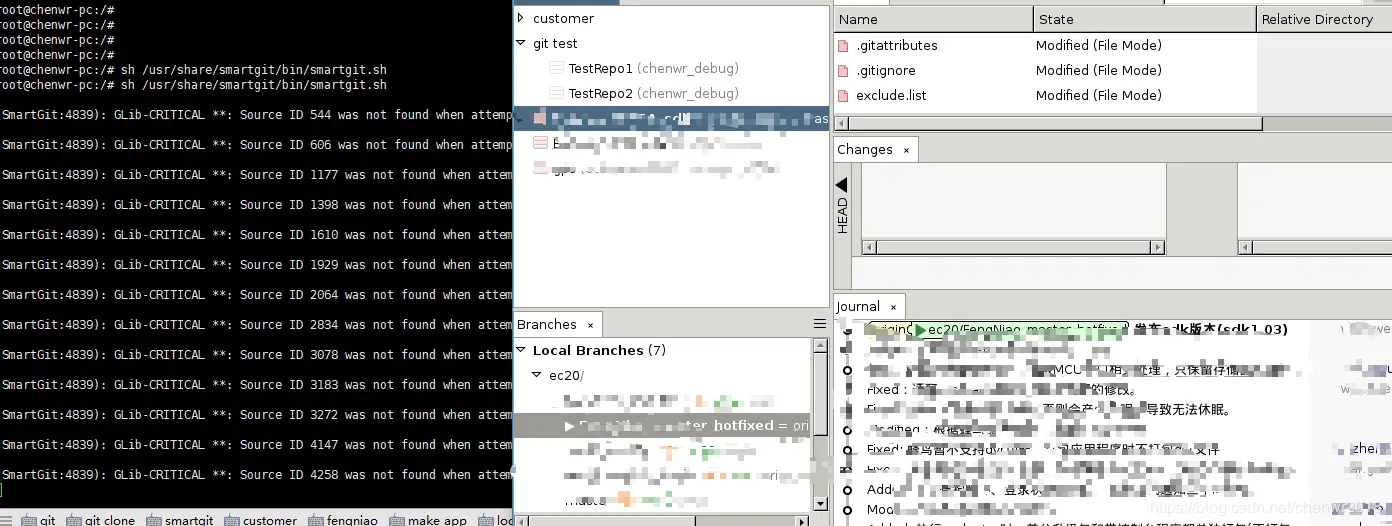Click files list horizontal scrollbar
Image resolution: width=1392 pixels, height=526 pixels.
(x=1055, y=124)
